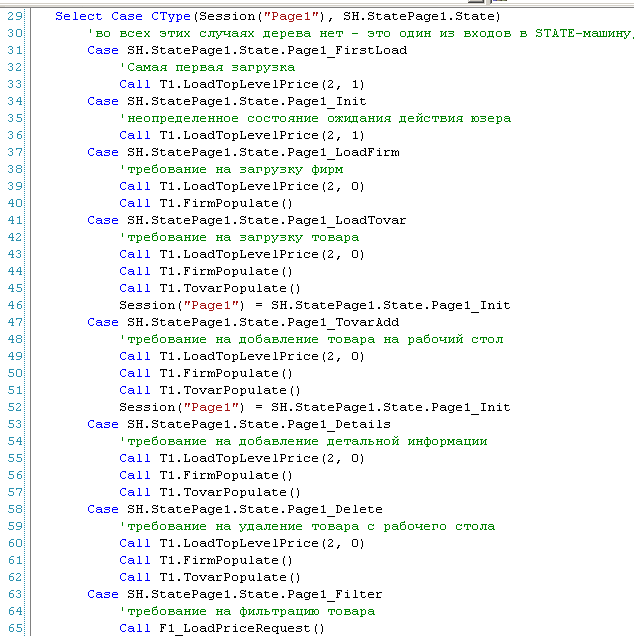
Task: Click the Case Page1_FirstLoad statement
Action: [x=247, y=50]
